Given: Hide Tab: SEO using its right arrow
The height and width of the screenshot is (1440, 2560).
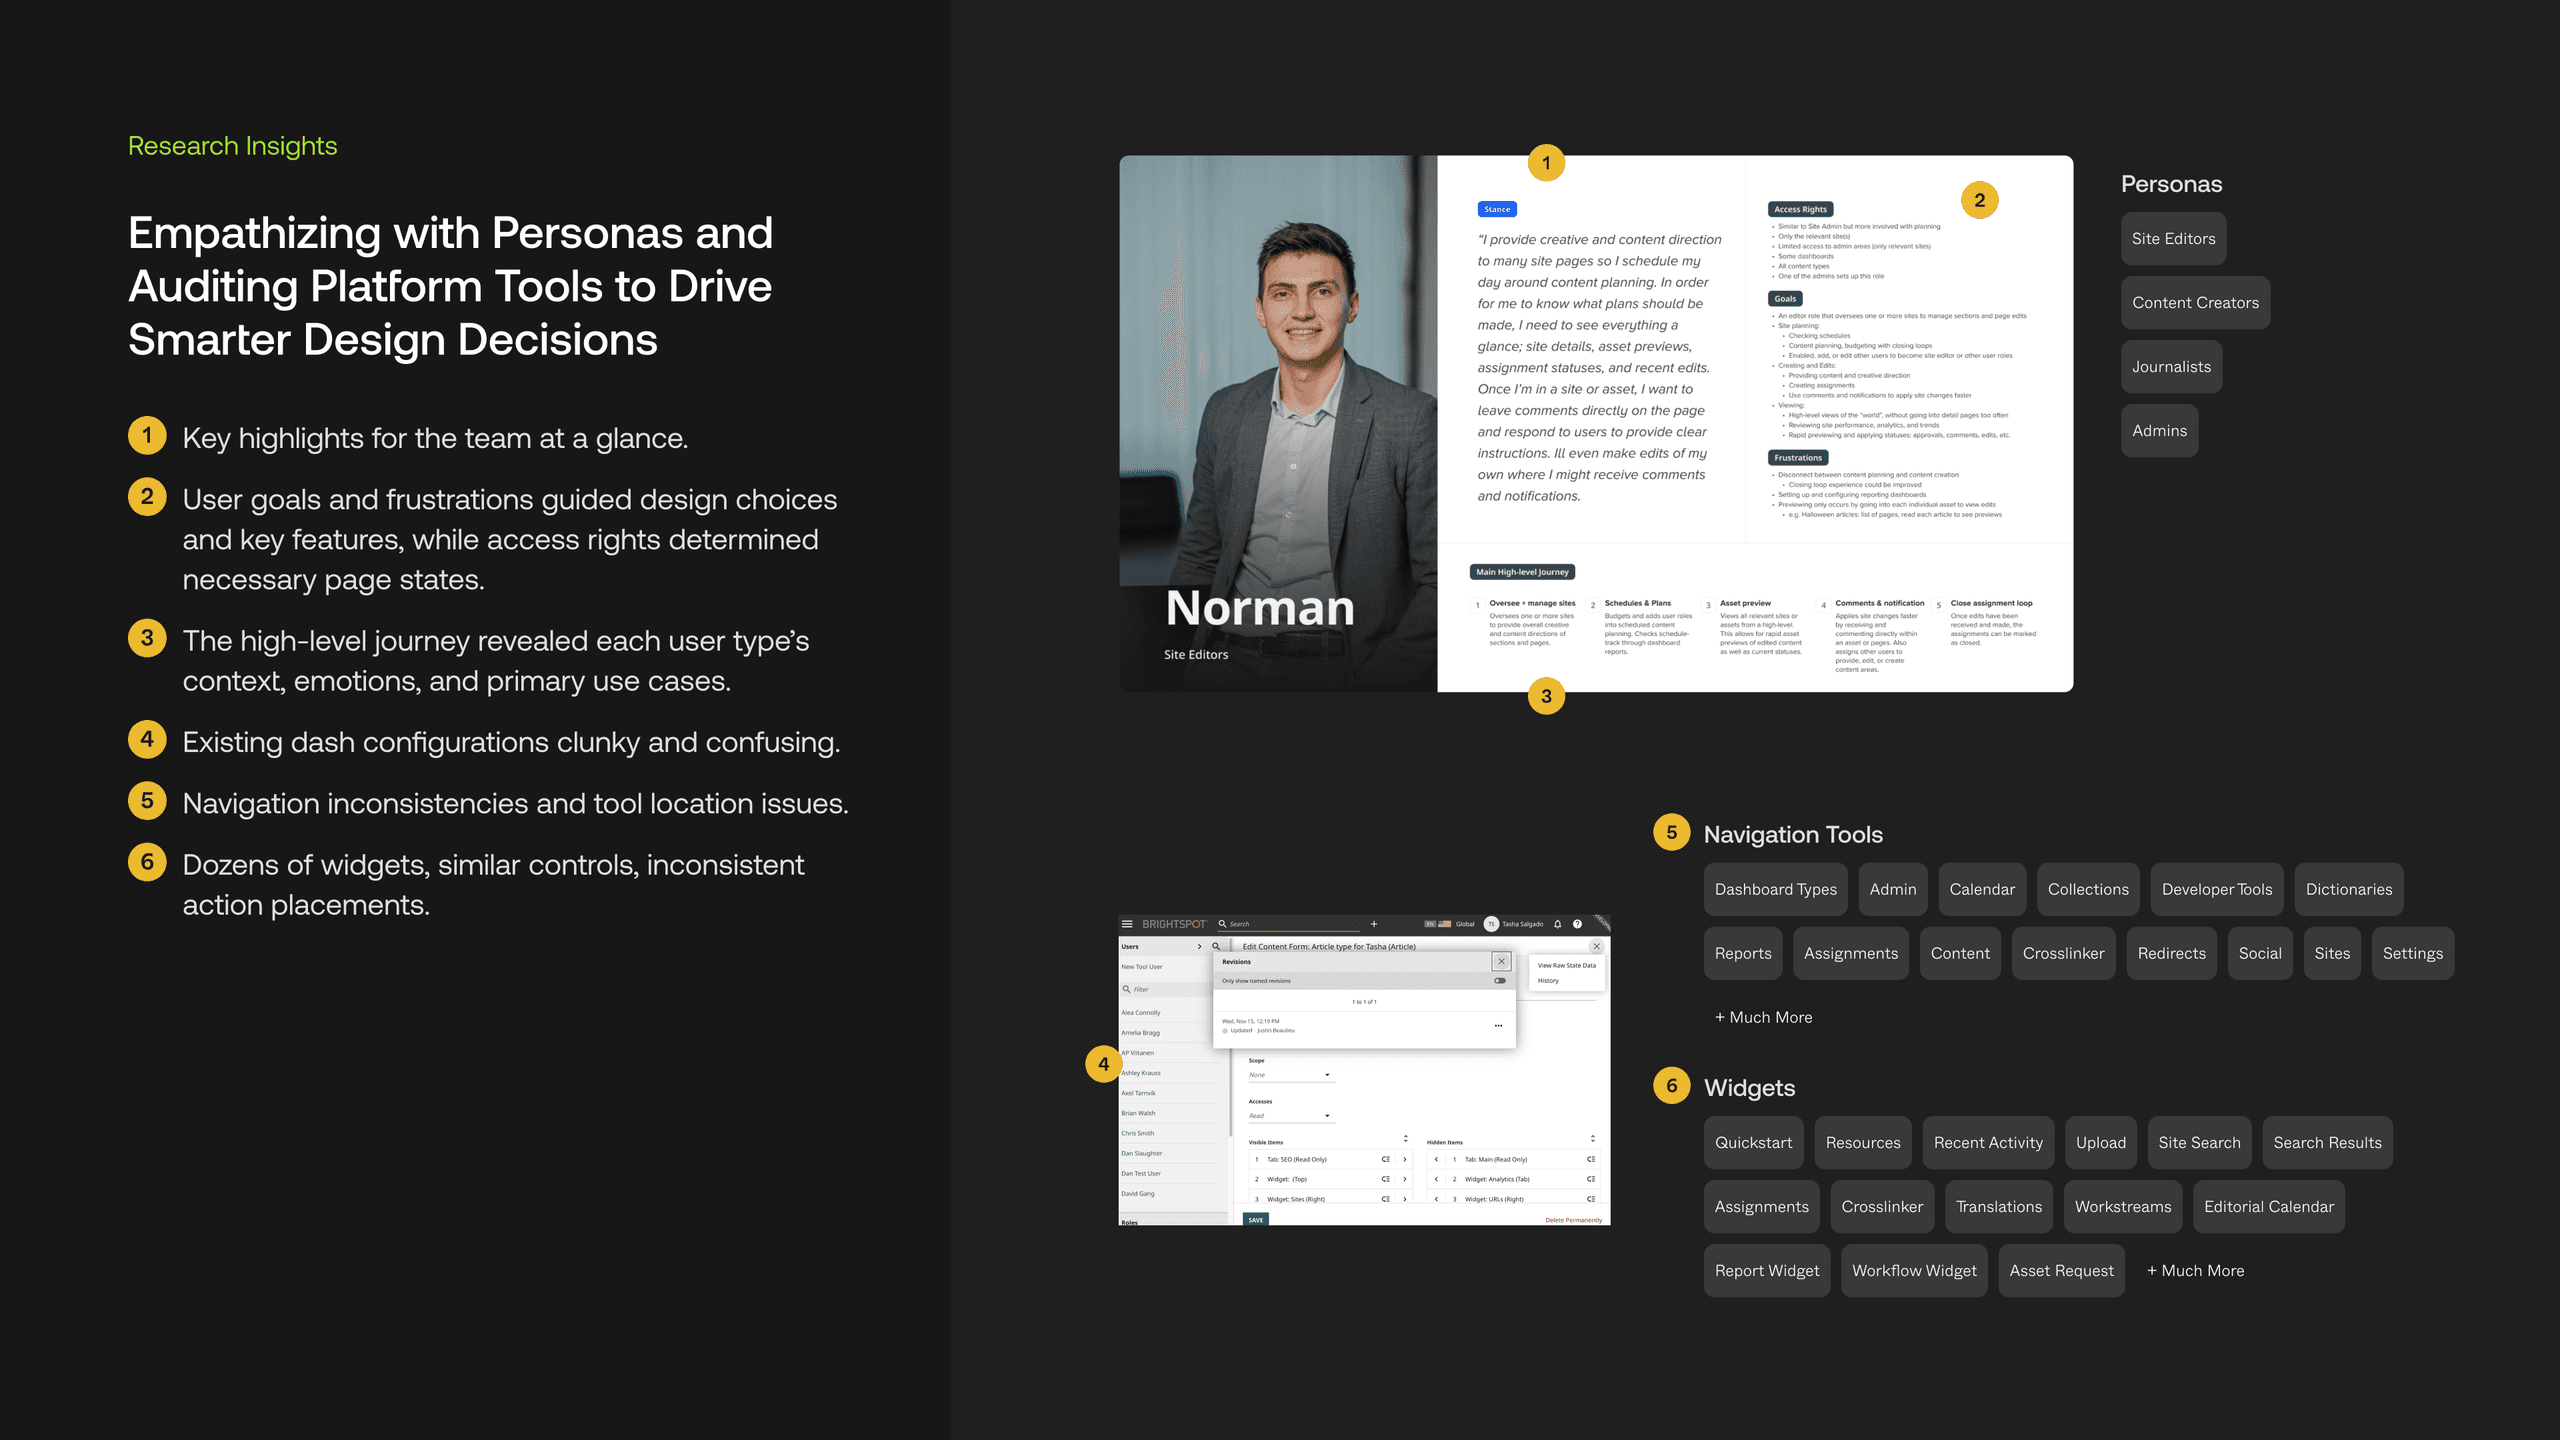Looking at the screenshot, I should (x=1404, y=1159).
